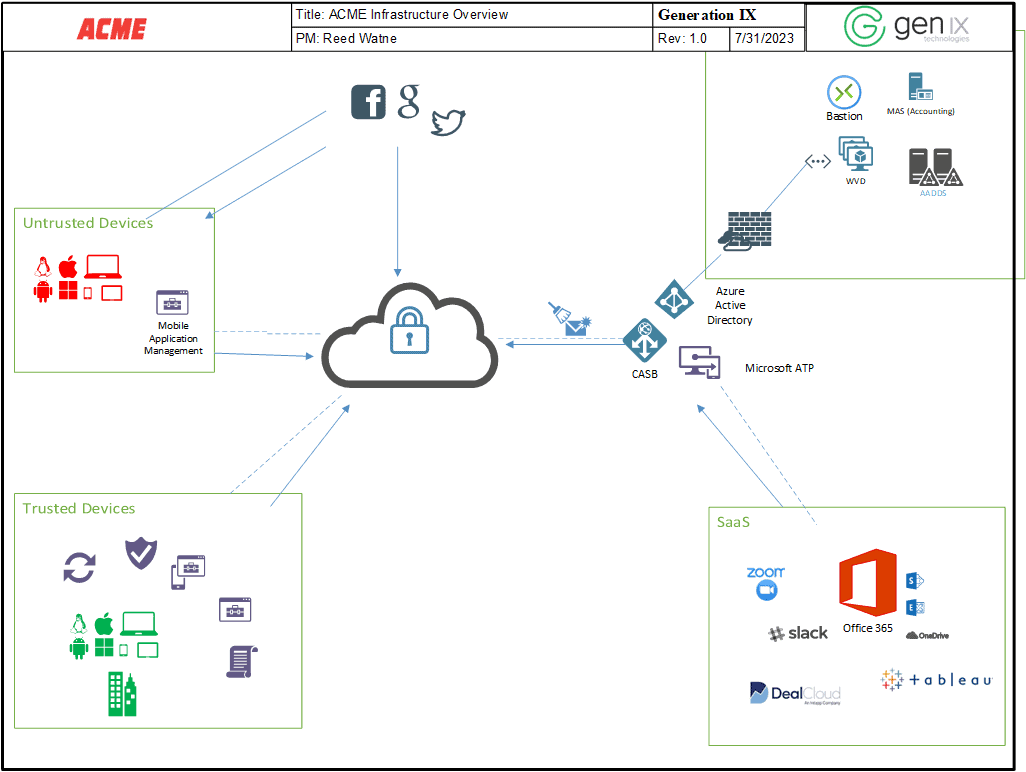Click the "Trusted Devices" label
The height and width of the screenshot is (772, 1026).
coord(79,508)
